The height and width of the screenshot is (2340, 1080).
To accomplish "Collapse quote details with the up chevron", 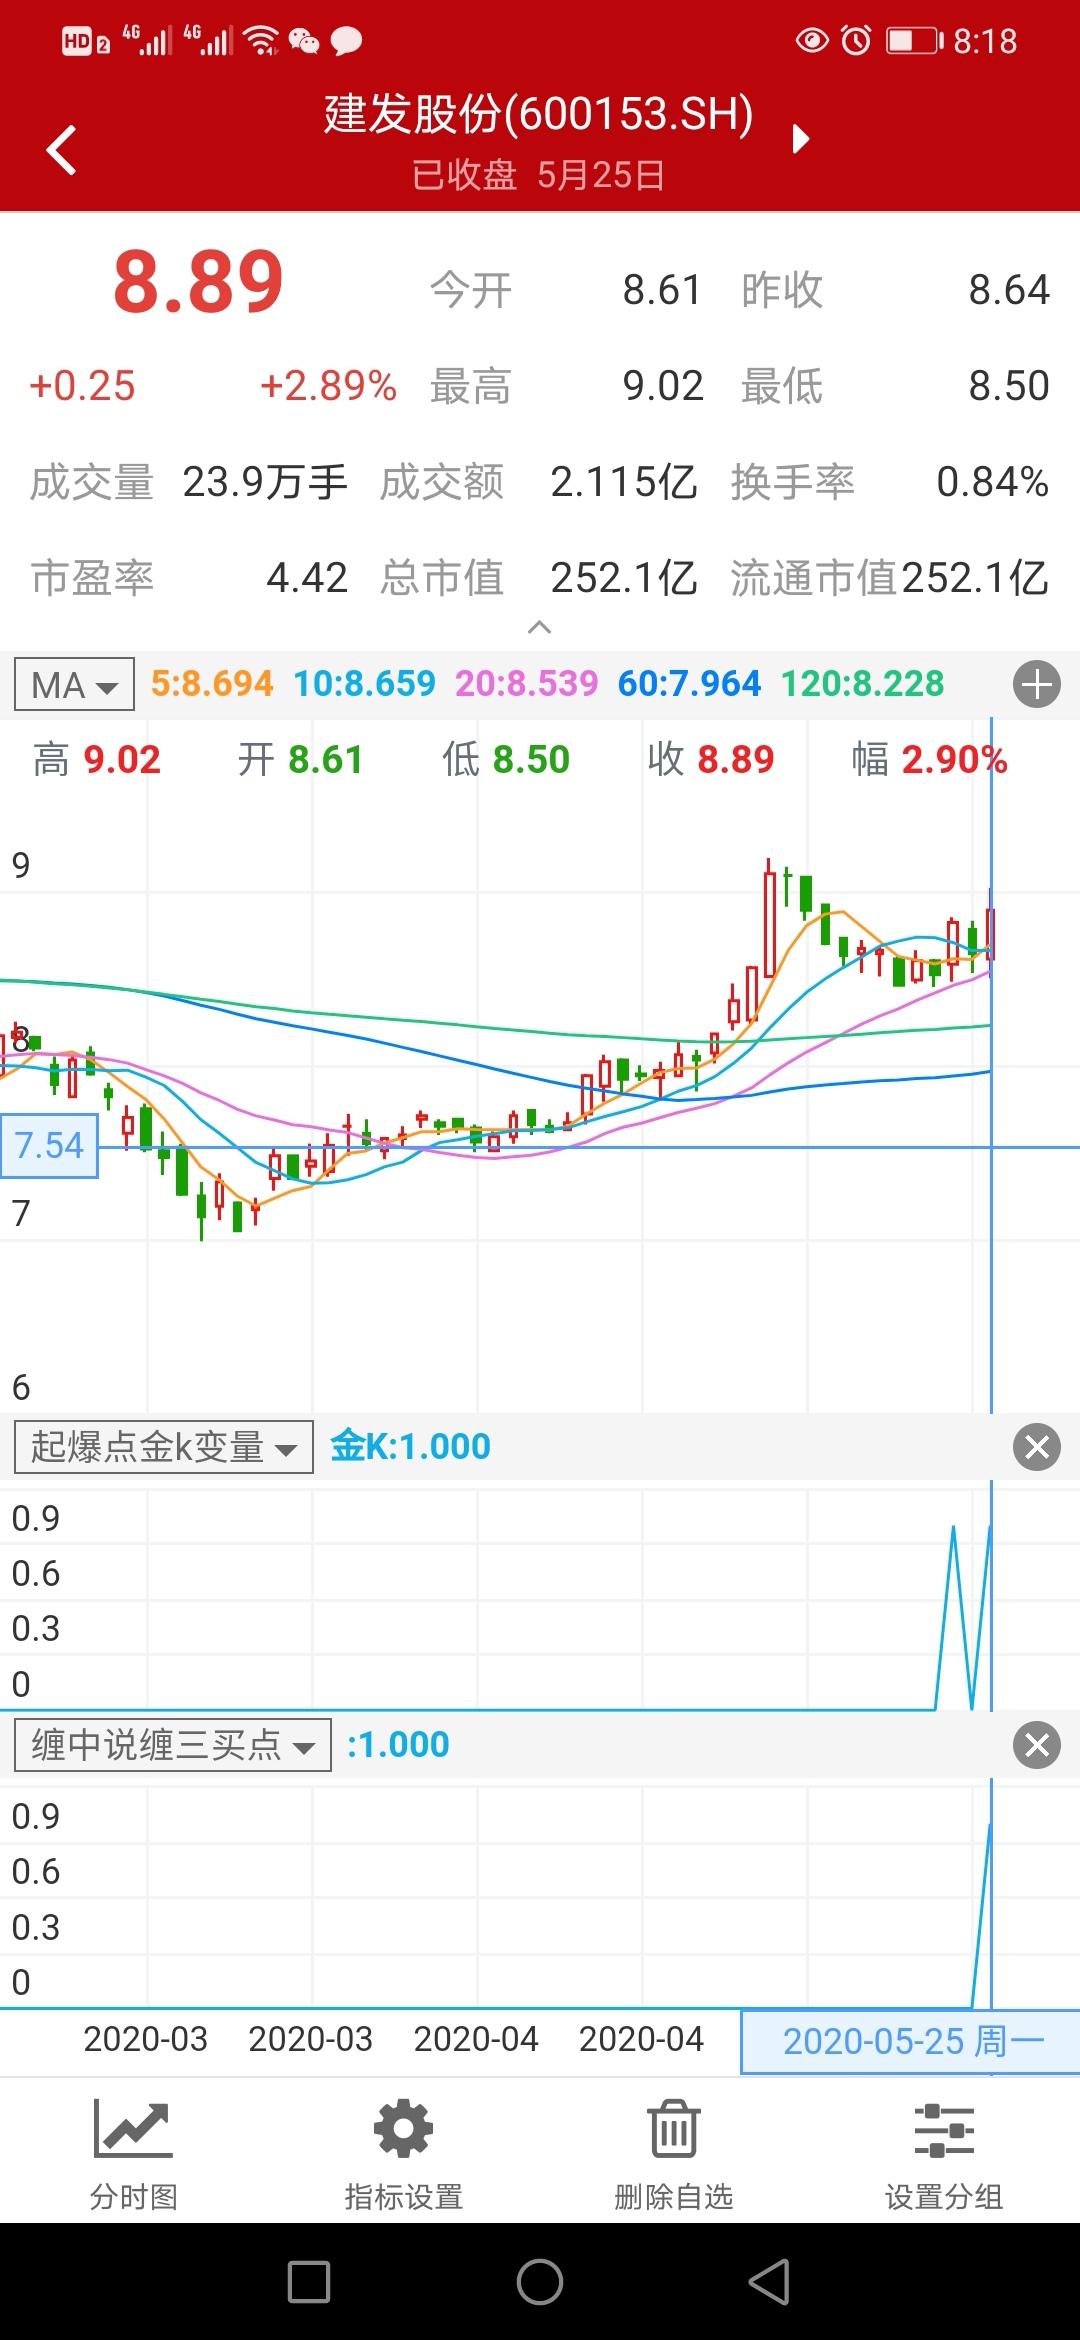I will tap(539, 627).
